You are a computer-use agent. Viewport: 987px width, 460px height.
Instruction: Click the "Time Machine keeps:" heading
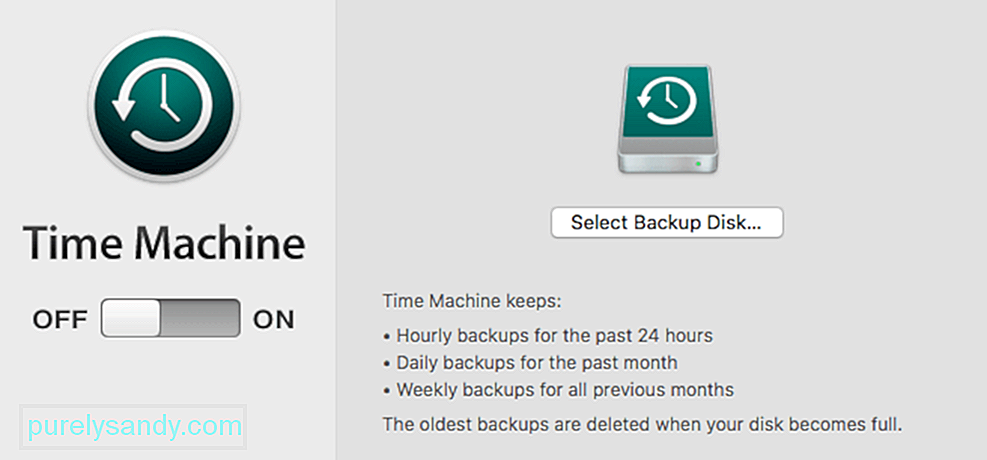click(x=471, y=301)
